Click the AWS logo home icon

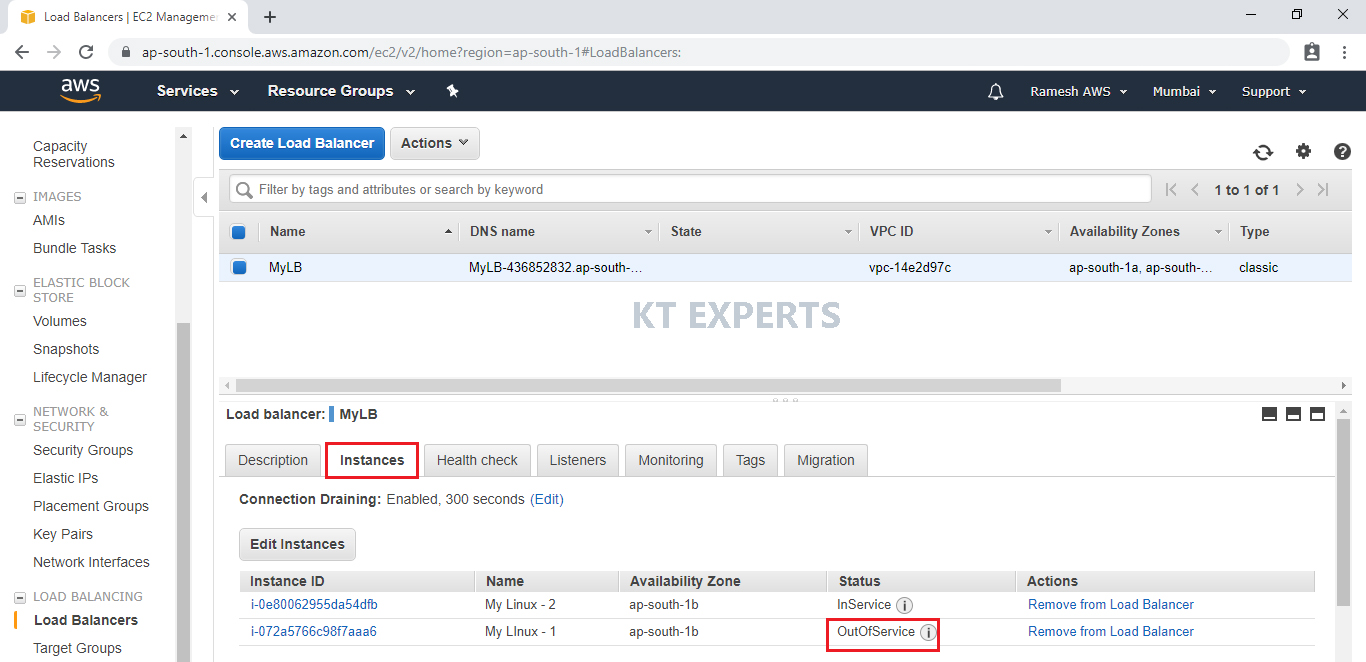point(81,91)
